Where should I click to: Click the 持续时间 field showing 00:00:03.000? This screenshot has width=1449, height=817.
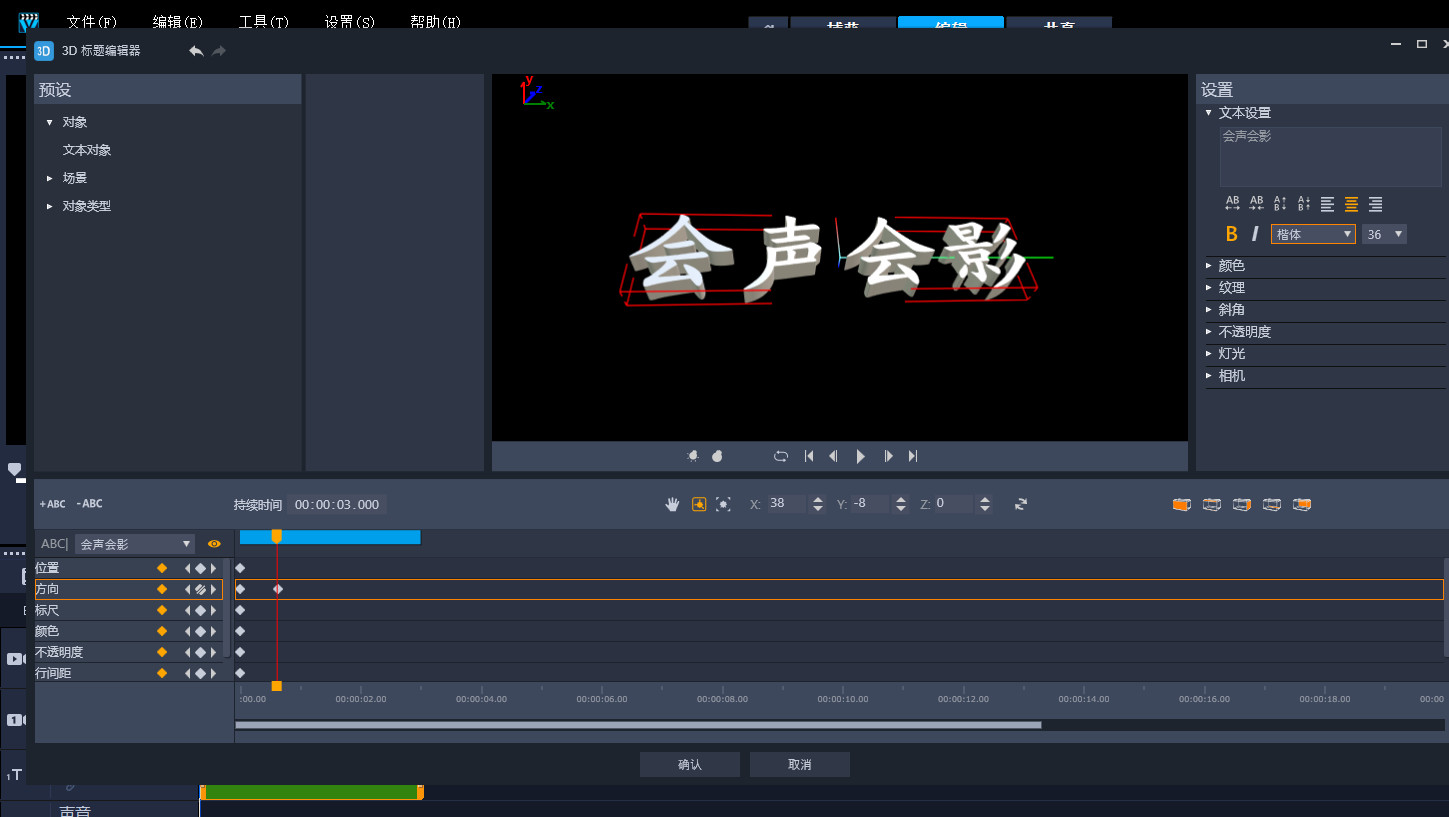tap(337, 505)
